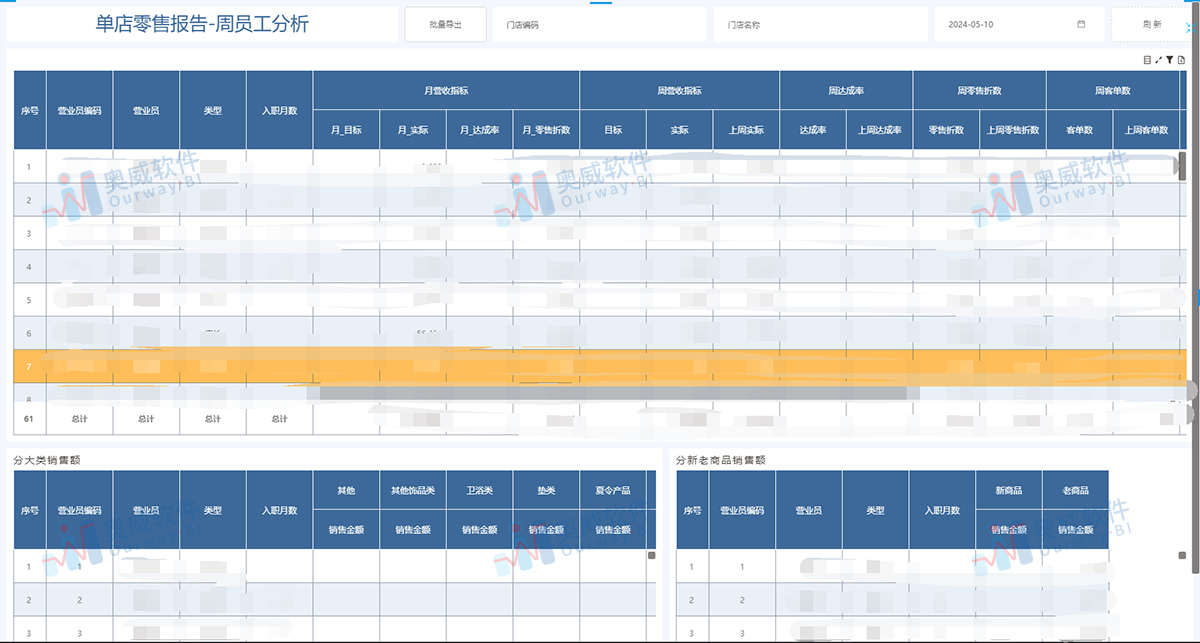Select the 月_零售折数 column header

546,130
